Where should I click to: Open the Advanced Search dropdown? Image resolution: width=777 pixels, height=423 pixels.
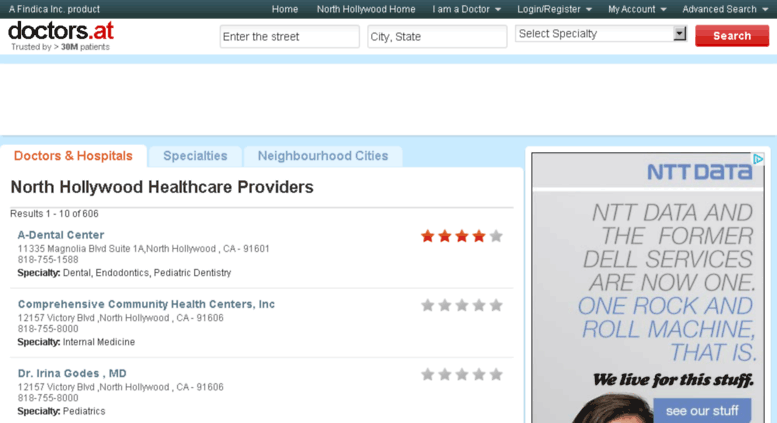(725, 9)
